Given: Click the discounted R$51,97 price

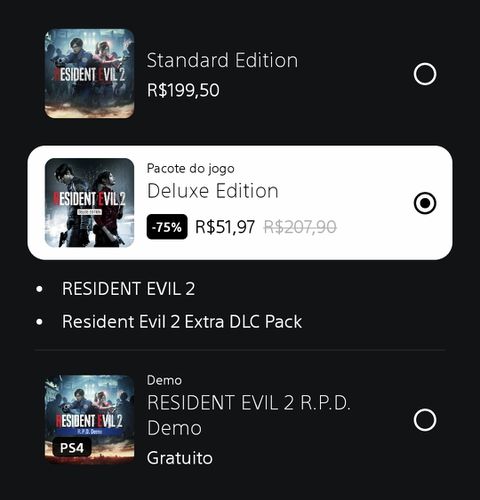Looking at the screenshot, I should (225, 227).
